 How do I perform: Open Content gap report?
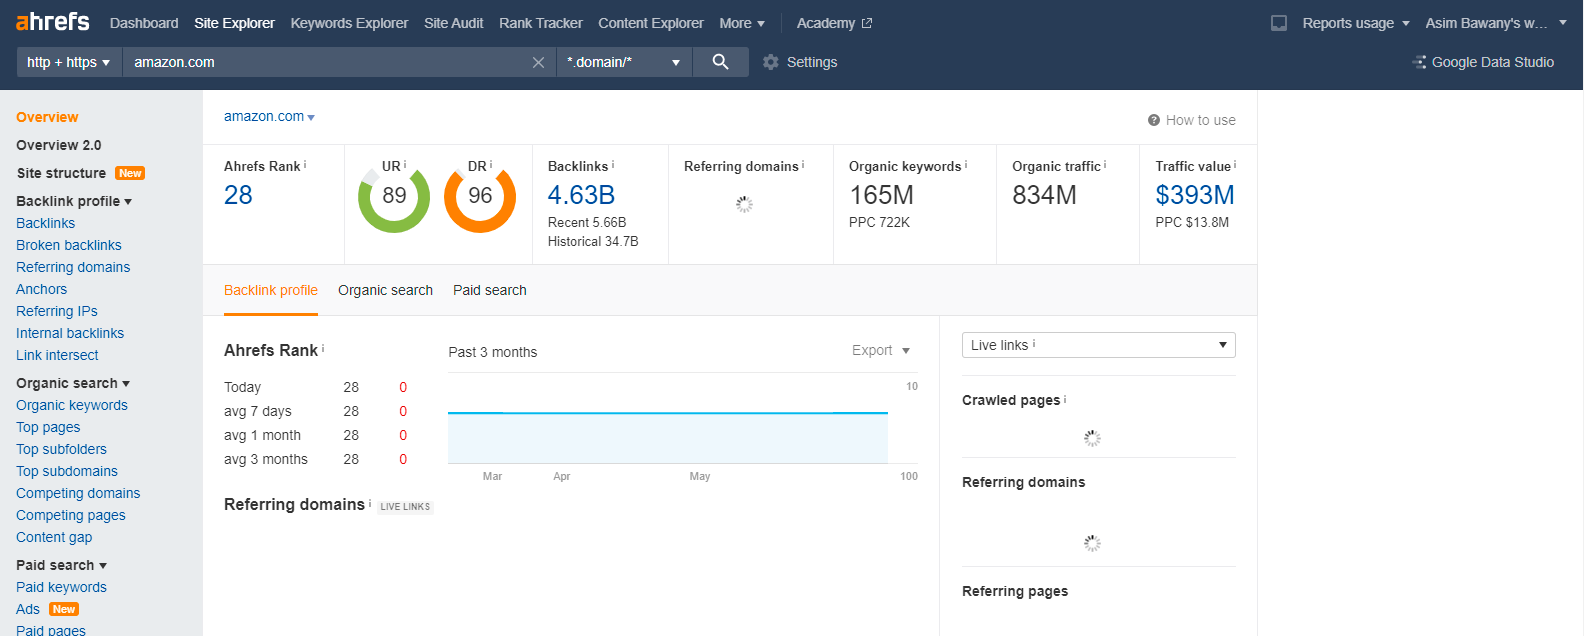click(x=54, y=537)
